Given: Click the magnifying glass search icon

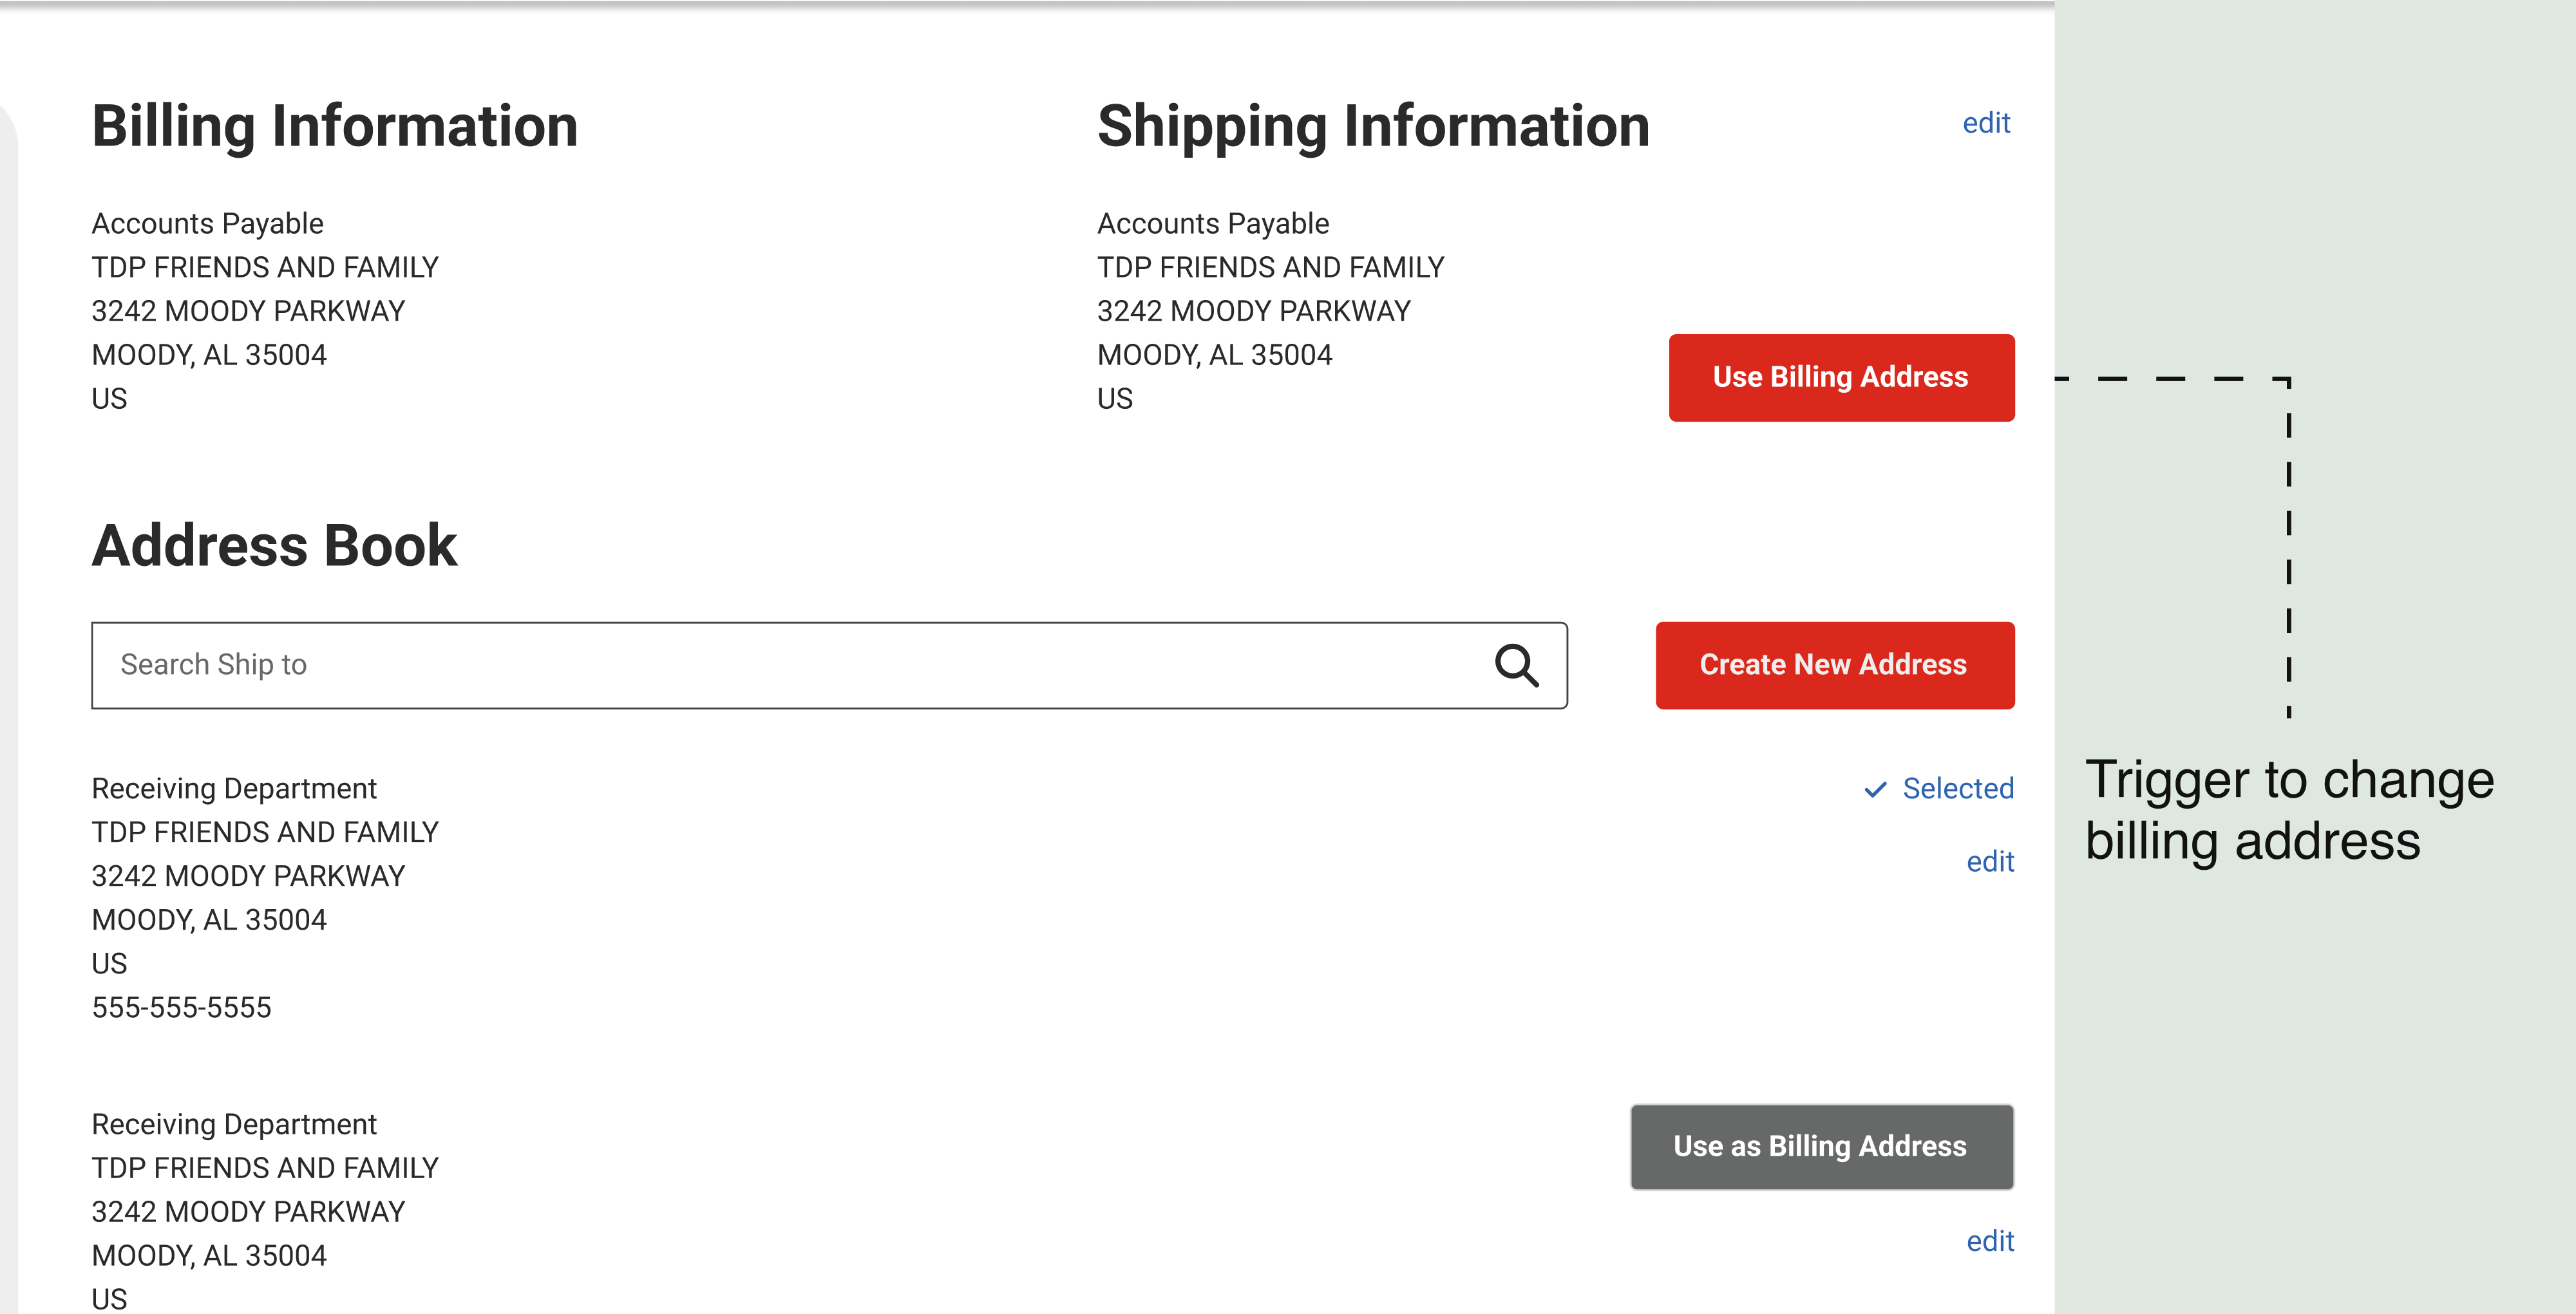Looking at the screenshot, I should pos(1516,665).
